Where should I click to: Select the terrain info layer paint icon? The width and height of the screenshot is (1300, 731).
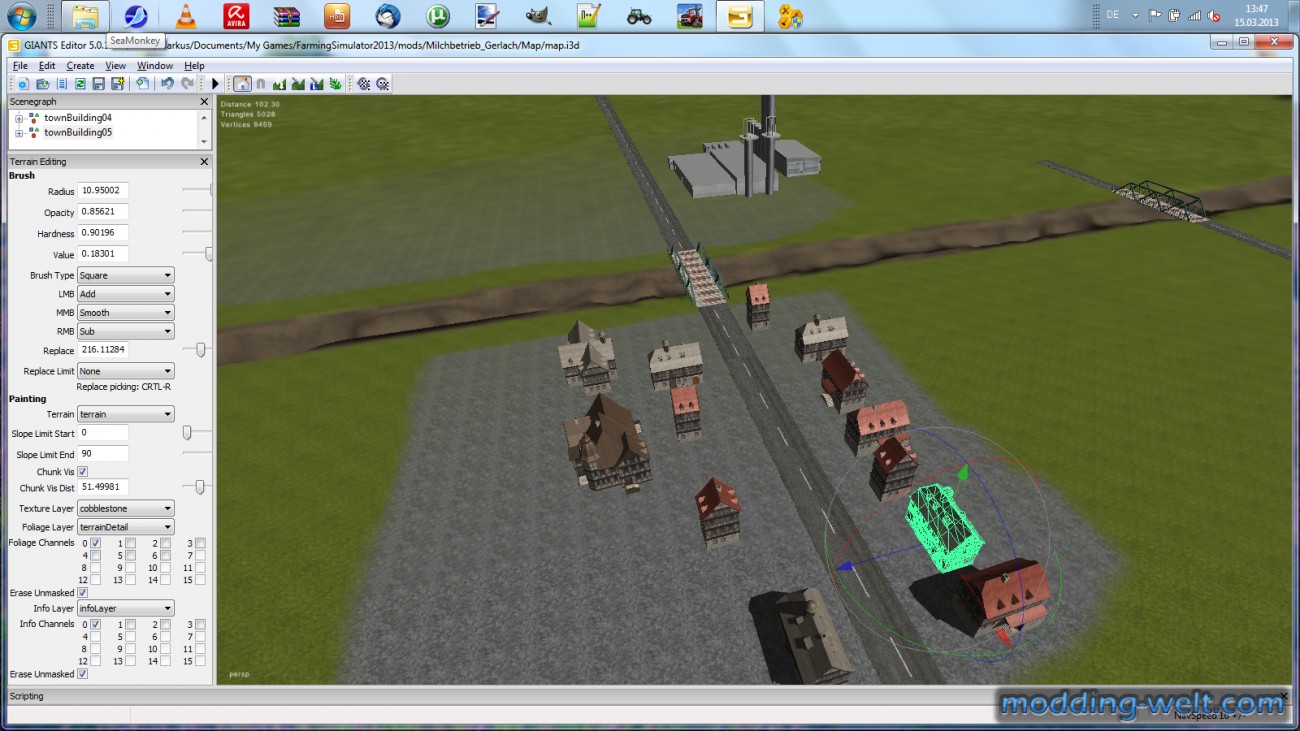[316, 84]
